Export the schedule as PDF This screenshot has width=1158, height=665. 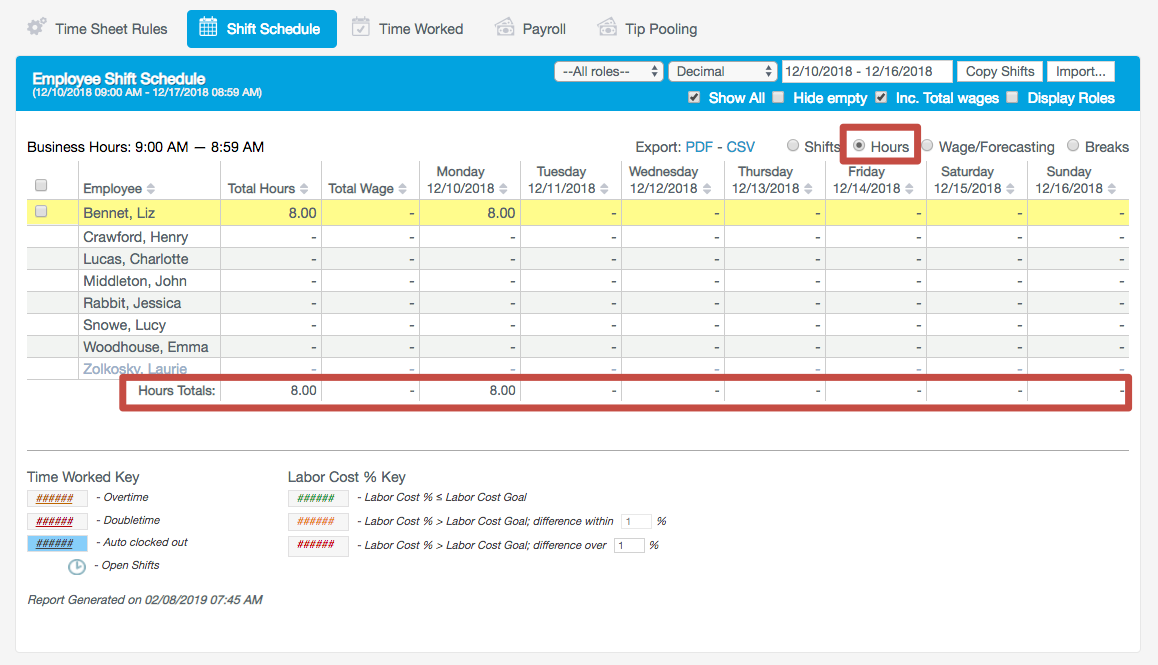click(699, 147)
